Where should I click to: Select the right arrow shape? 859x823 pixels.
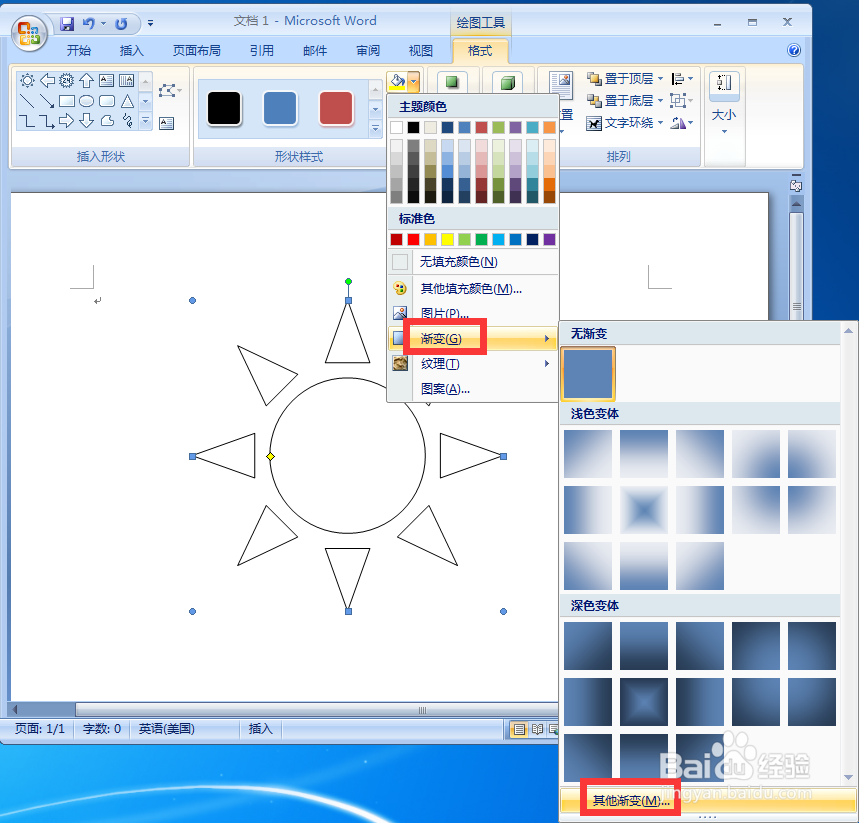[67, 121]
